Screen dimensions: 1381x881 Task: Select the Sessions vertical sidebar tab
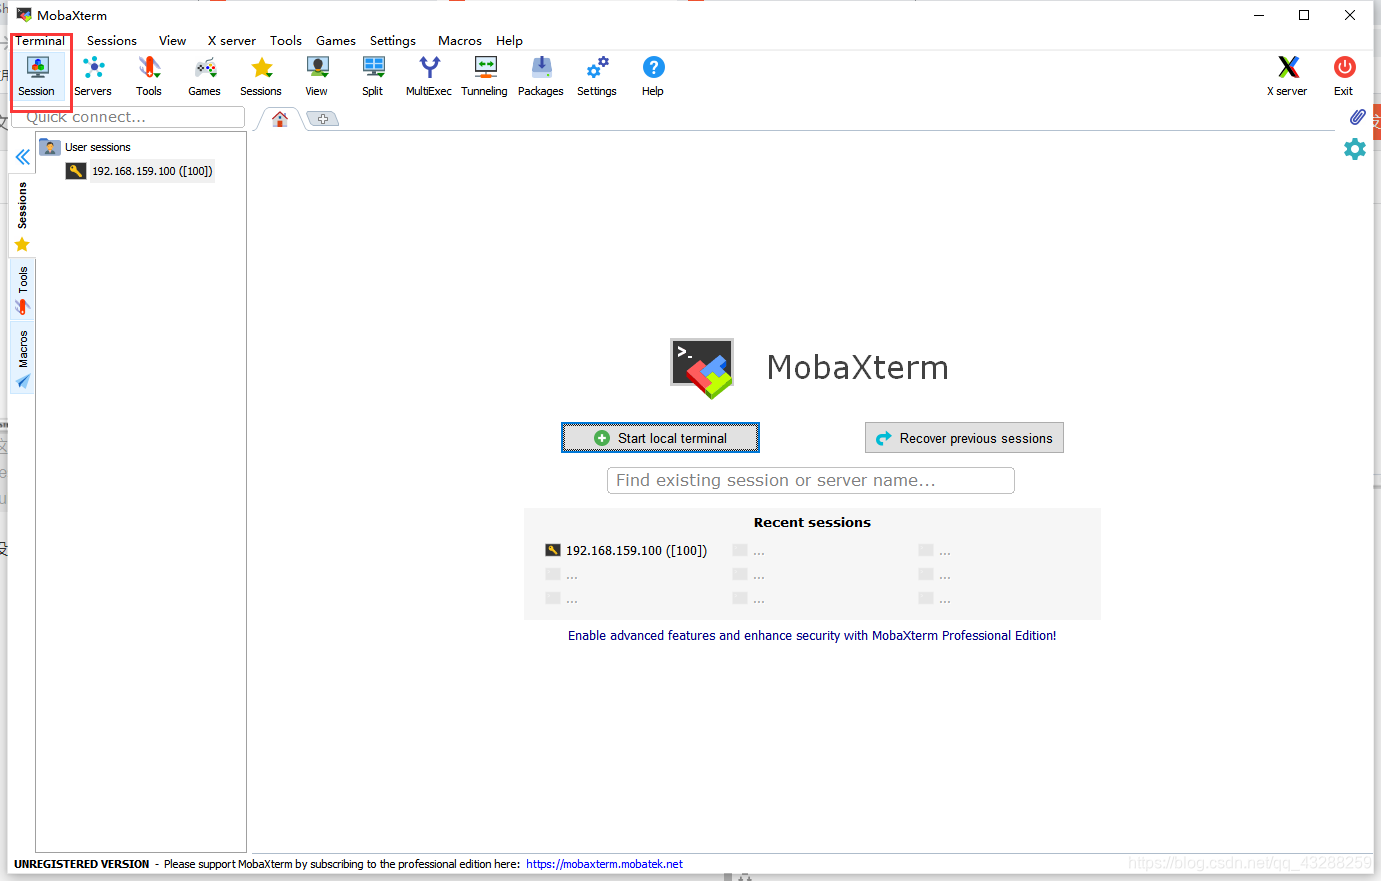(x=22, y=216)
